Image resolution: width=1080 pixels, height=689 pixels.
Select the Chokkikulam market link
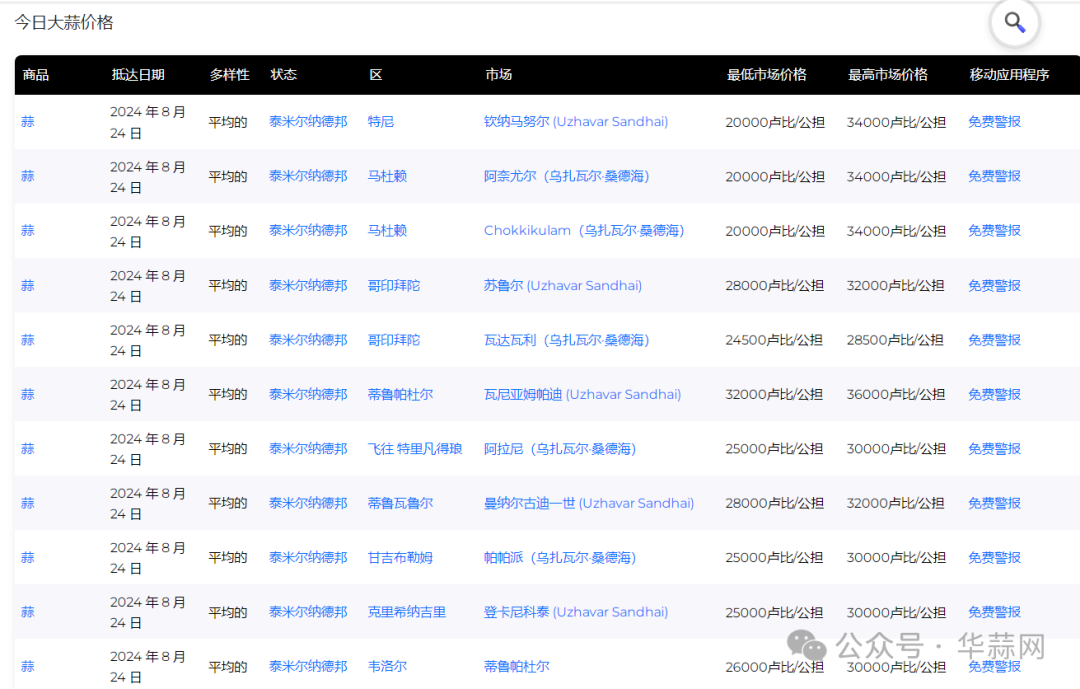click(x=583, y=231)
